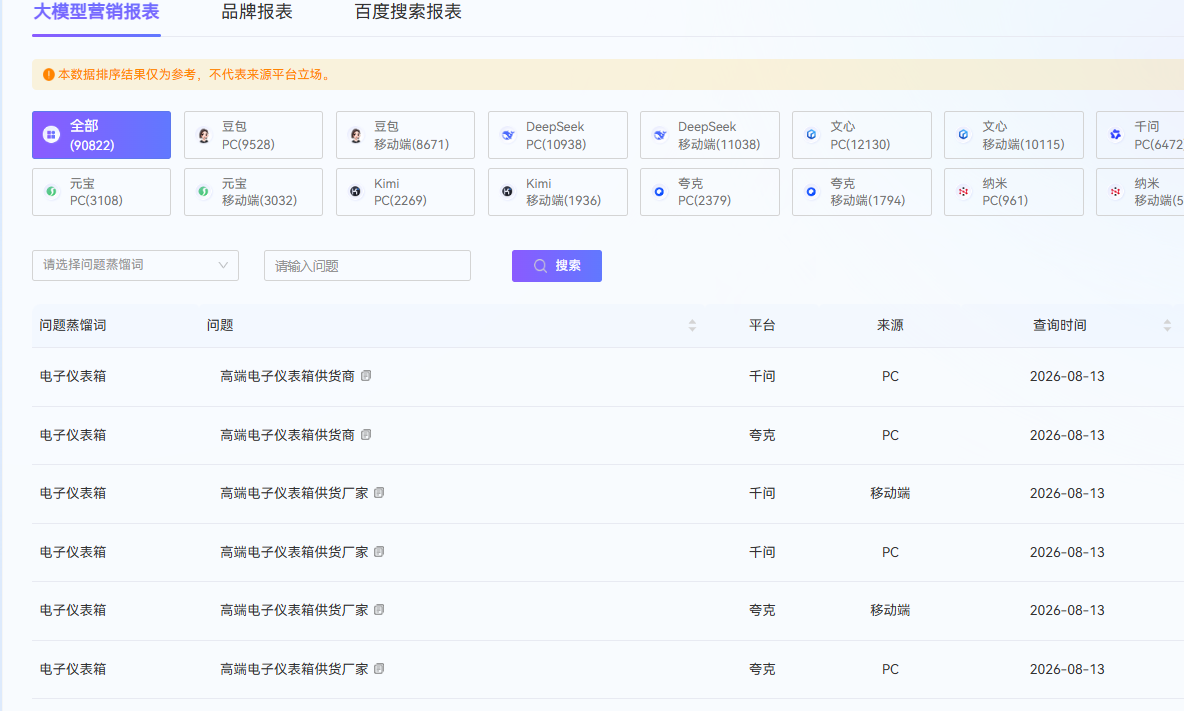Image resolution: width=1184 pixels, height=711 pixels.
Task: Copy 供货厂家 question in 千问 PC row
Action: pyautogui.click(x=380, y=551)
